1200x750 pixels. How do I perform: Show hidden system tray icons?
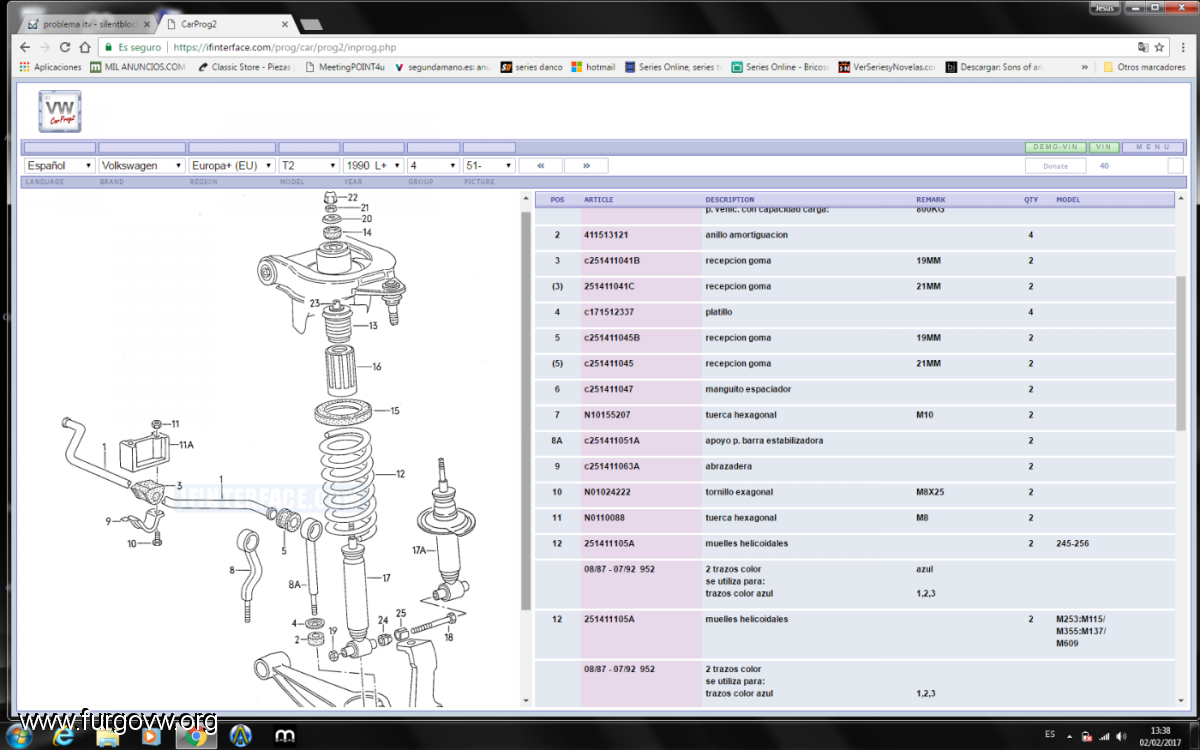[1071, 736]
